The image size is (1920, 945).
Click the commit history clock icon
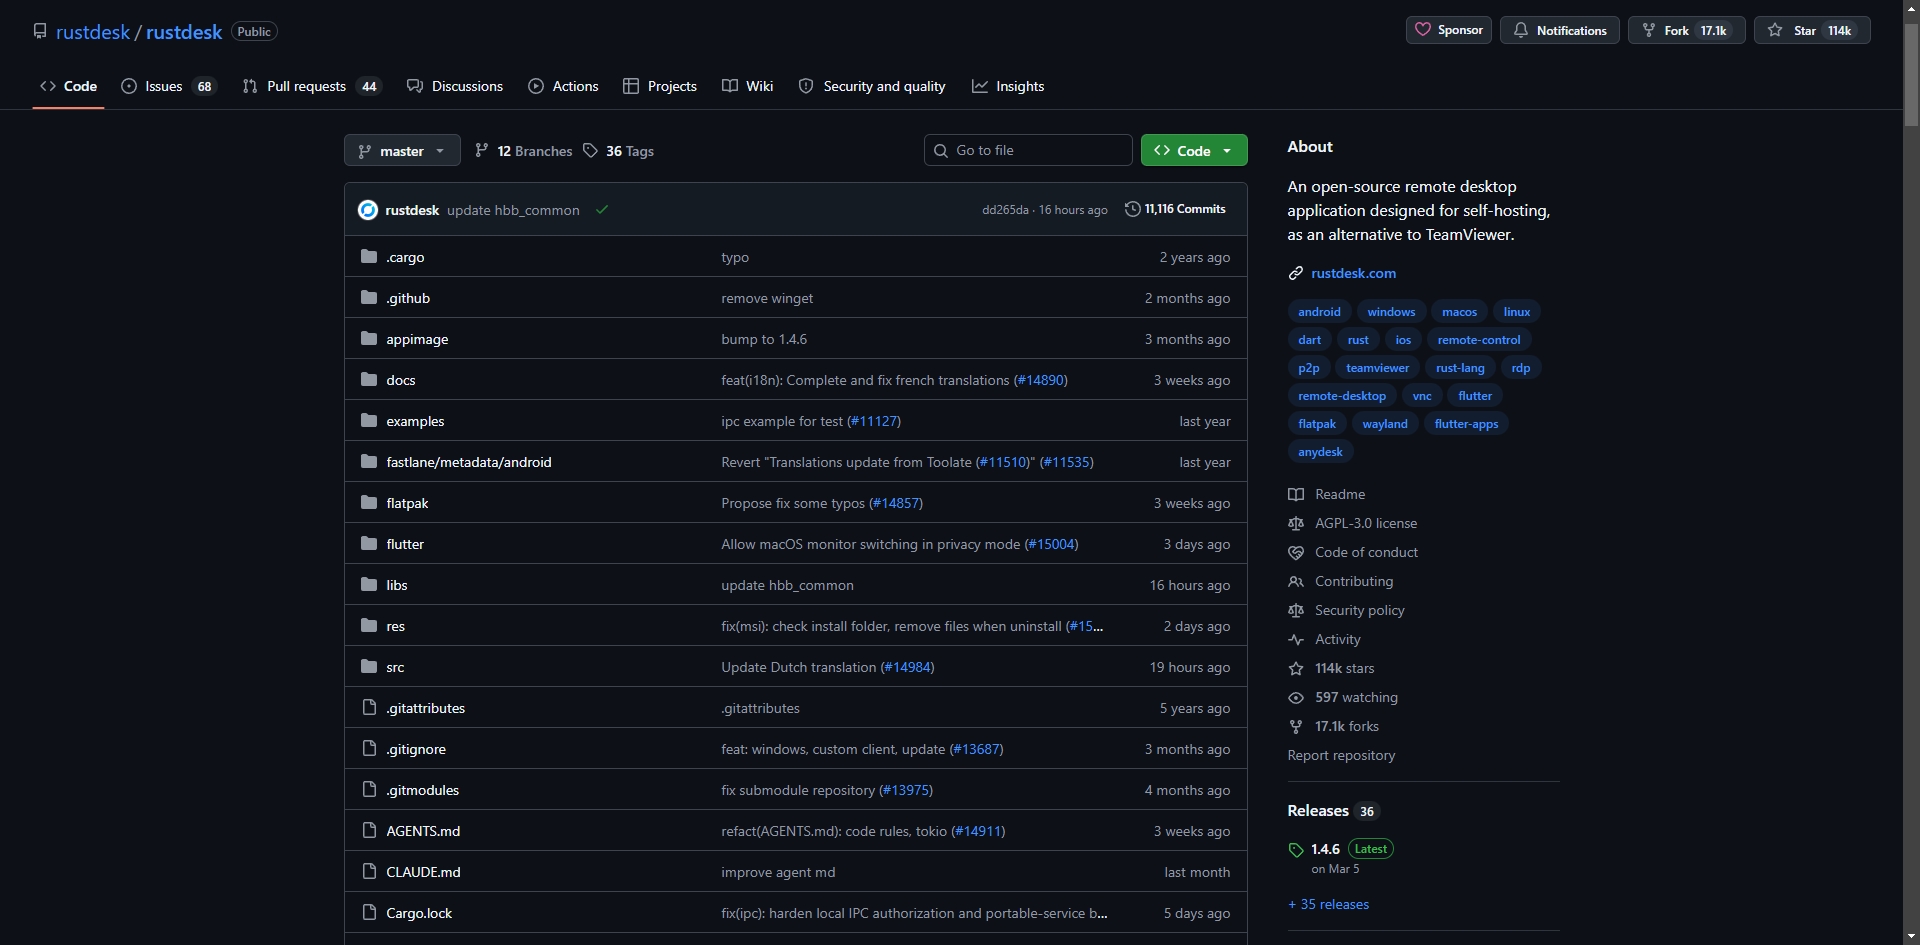pyautogui.click(x=1132, y=209)
